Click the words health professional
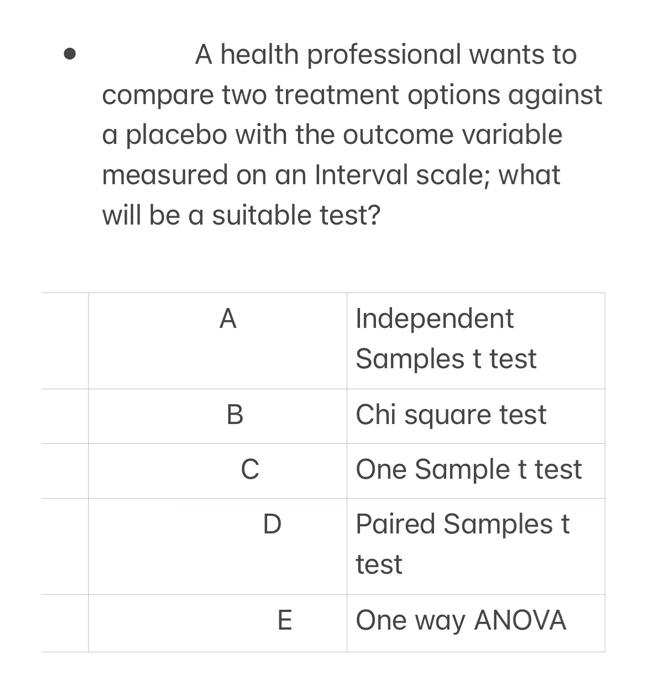 tap(341, 55)
